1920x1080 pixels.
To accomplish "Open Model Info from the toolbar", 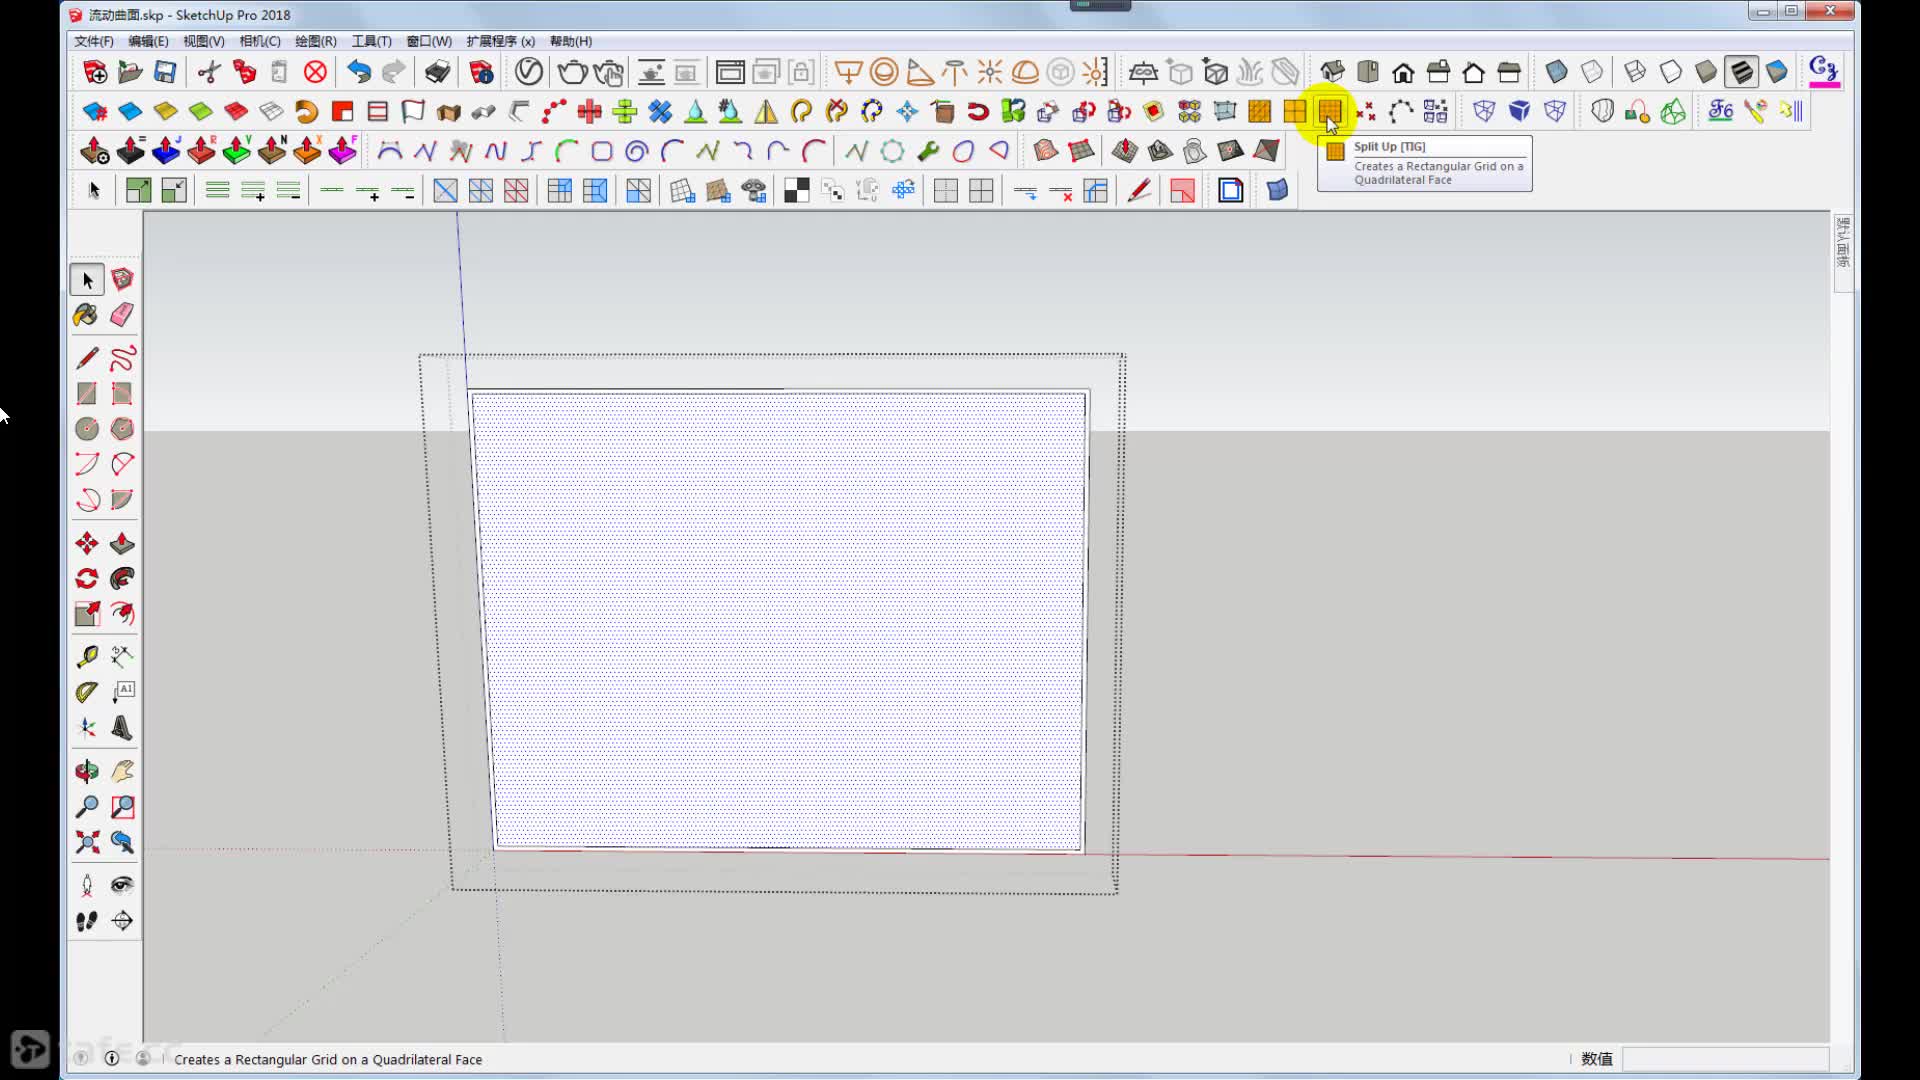I will 481,72.
